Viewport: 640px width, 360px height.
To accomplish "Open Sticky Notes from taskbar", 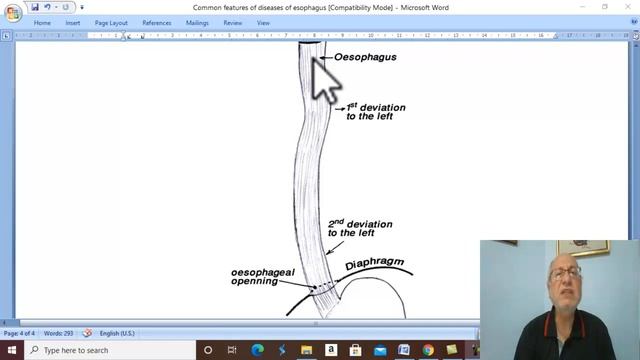I will 452,350.
